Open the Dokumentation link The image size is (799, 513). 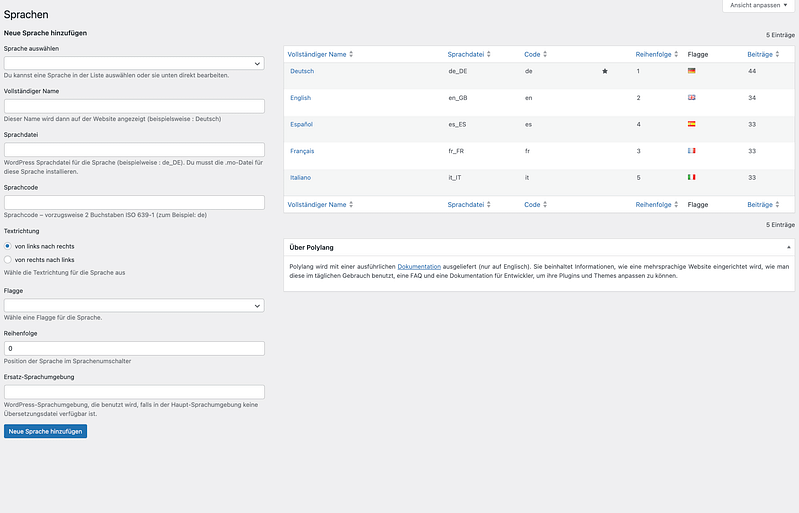click(x=418, y=267)
